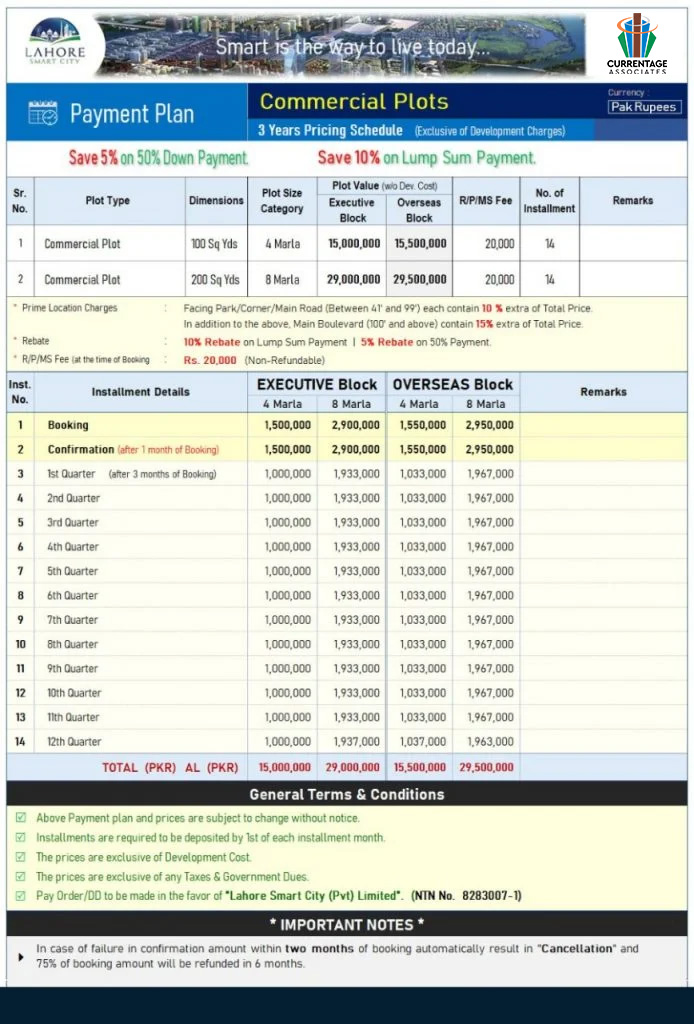Click the 'Plot Size Category' column header
Image resolution: width=694 pixels, height=1024 pixels.
(x=282, y=200)
